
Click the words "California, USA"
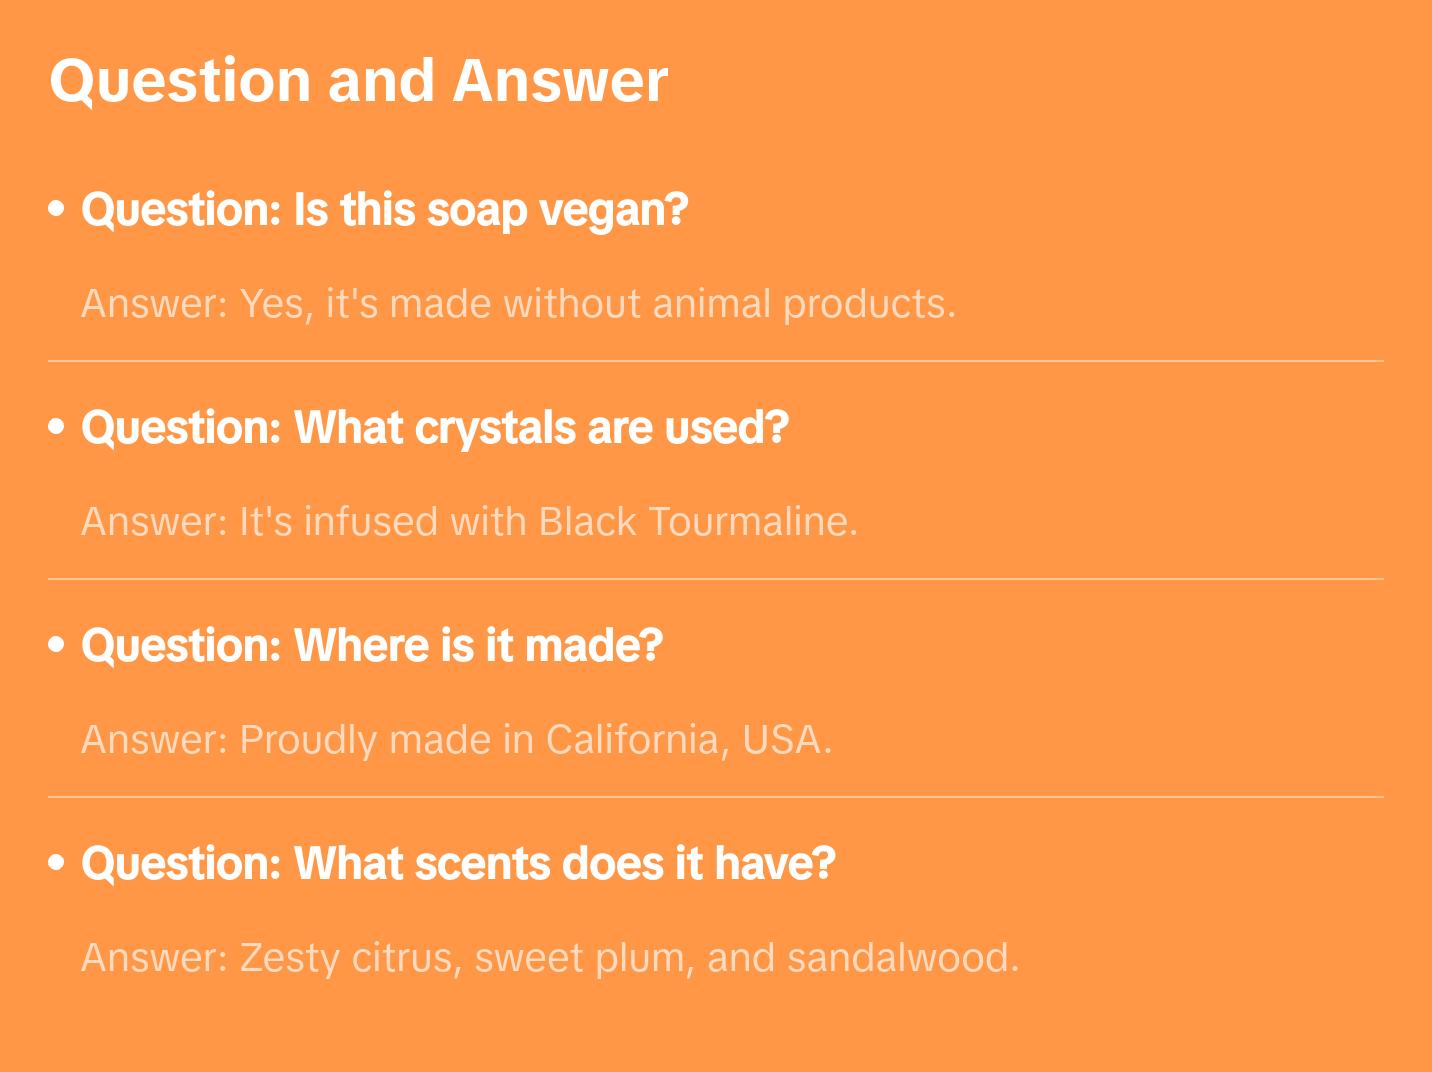pyautogui.click(x=688, y=740)
